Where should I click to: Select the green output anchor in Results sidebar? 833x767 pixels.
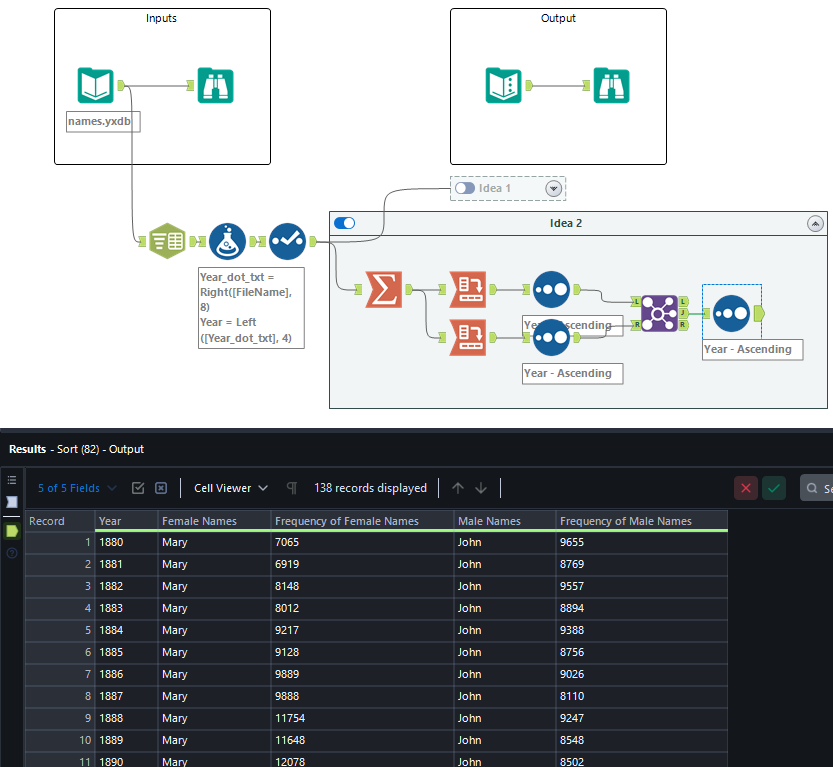[12, 531]
